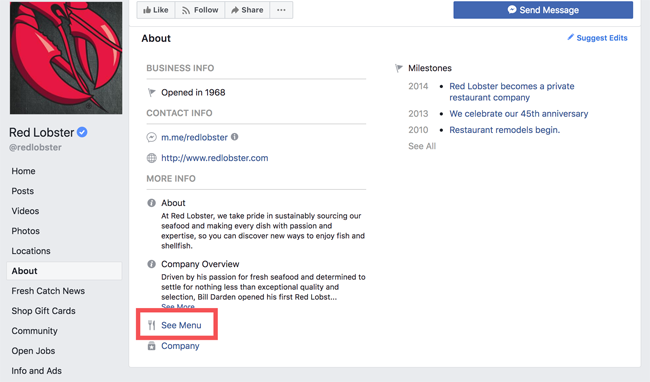
Task: Open the Open Jobs section
Action: (33, 351)
